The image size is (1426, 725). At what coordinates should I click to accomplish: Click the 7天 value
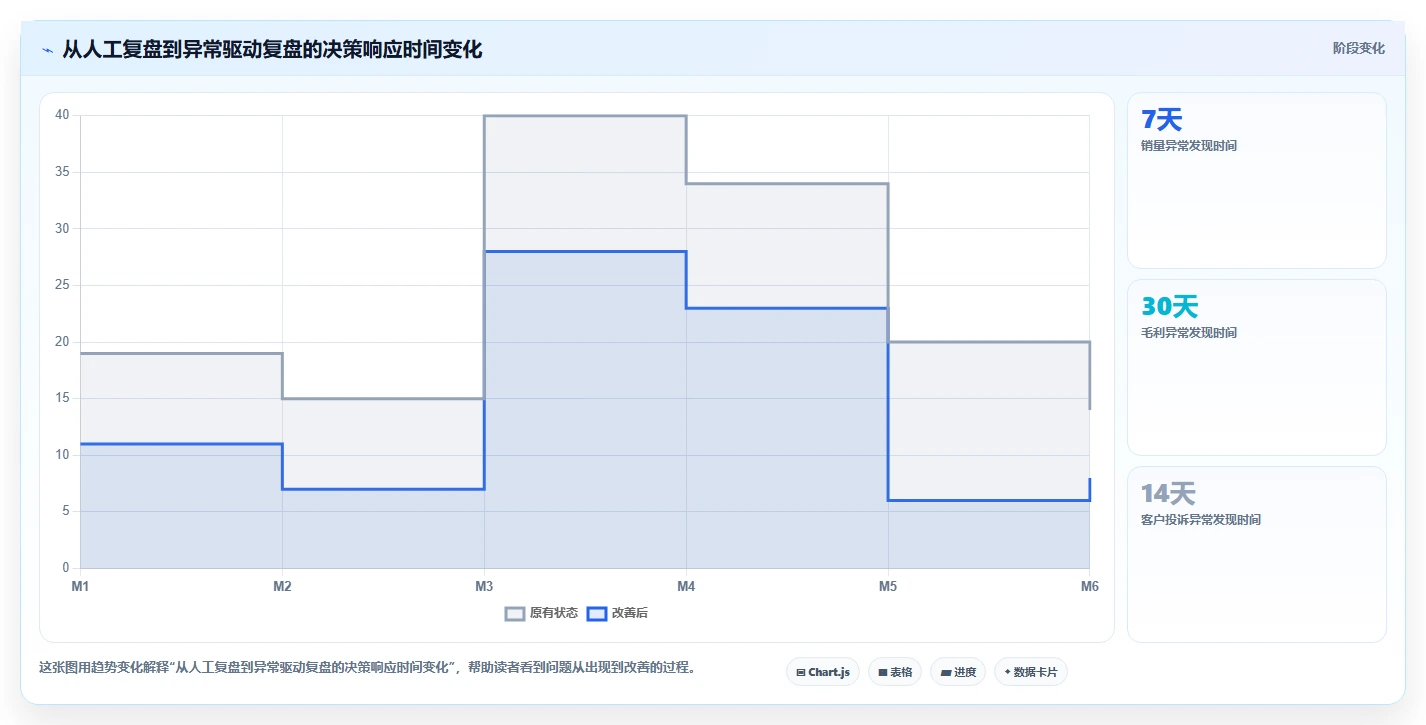pyautogui.click(x=1162, y=120)
